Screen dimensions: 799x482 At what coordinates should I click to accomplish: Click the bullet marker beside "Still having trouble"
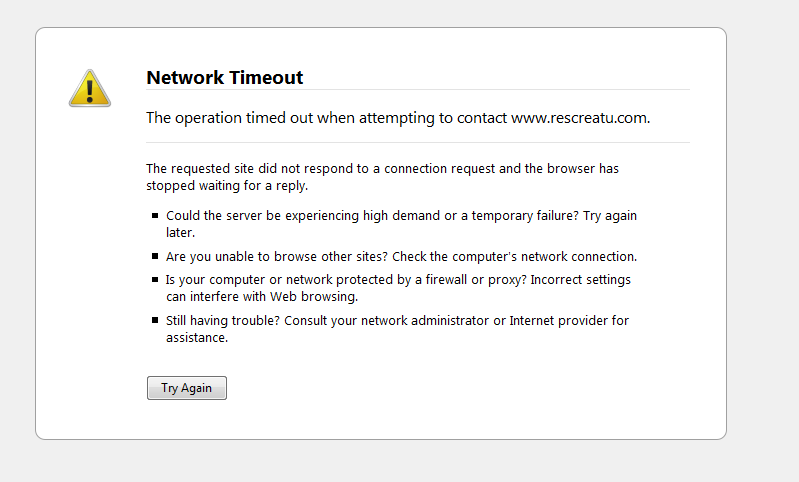click(x=155, y=320)
